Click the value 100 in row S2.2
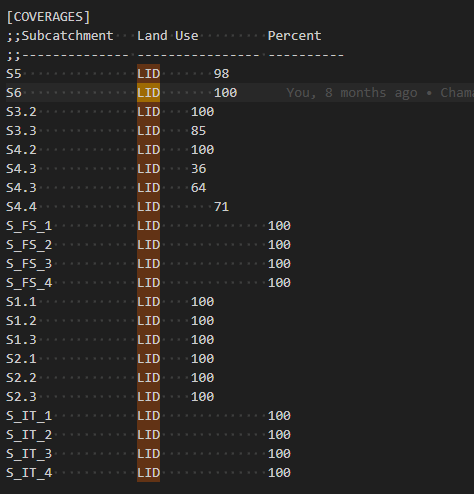This screenshot has width=474, height=494. [x=202, y=378]
